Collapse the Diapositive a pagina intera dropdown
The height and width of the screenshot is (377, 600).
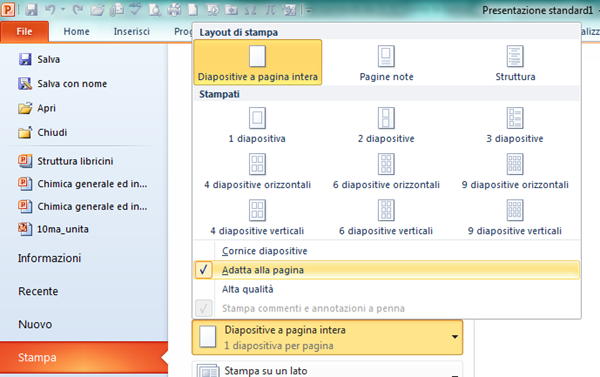tap(327, 337)
